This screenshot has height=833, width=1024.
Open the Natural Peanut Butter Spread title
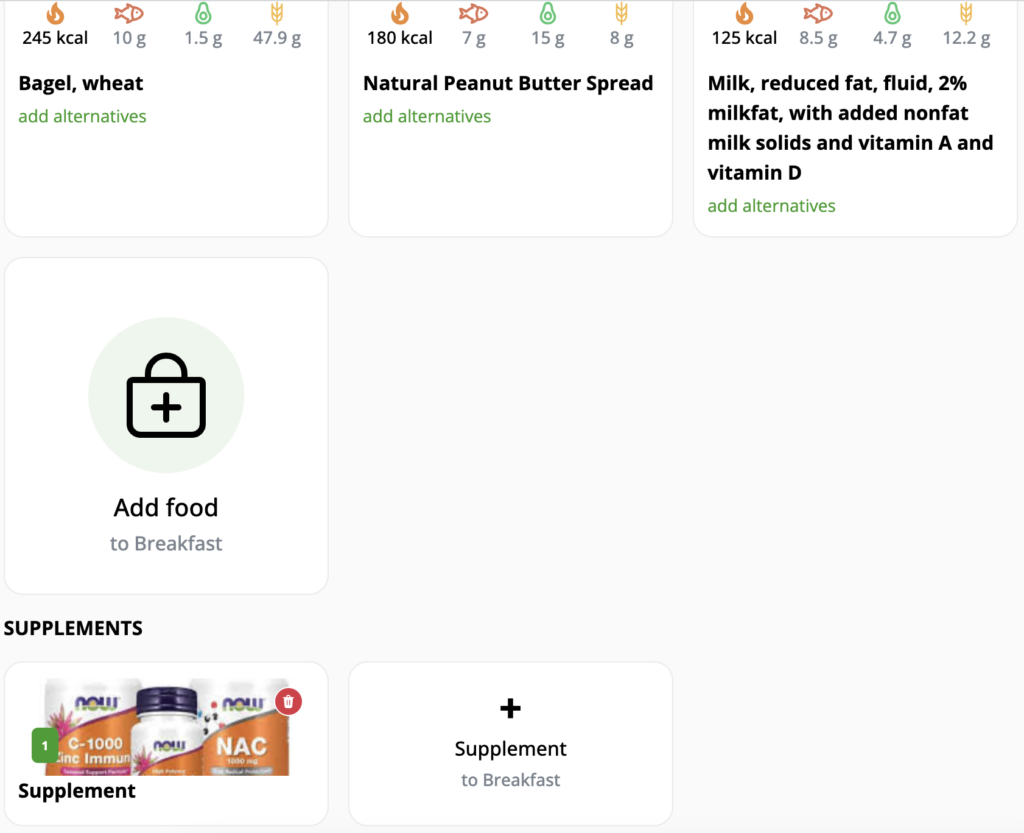(x=508, y=84)
